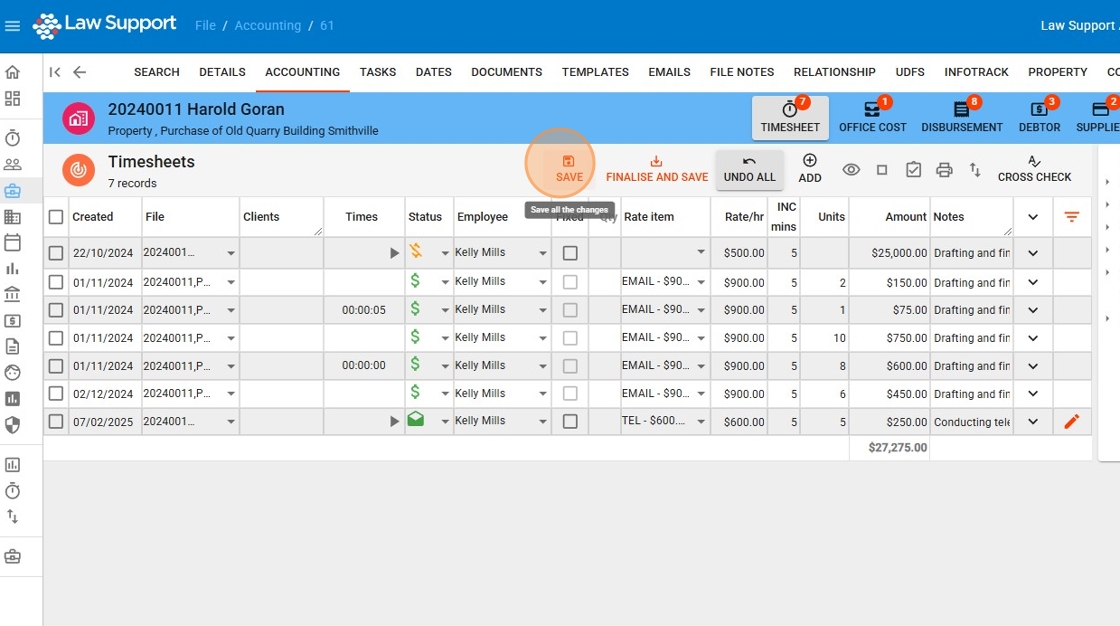This screenshot has width=1120, height=626.
Task: Print the timesheets list
Action: pos(944,170)
